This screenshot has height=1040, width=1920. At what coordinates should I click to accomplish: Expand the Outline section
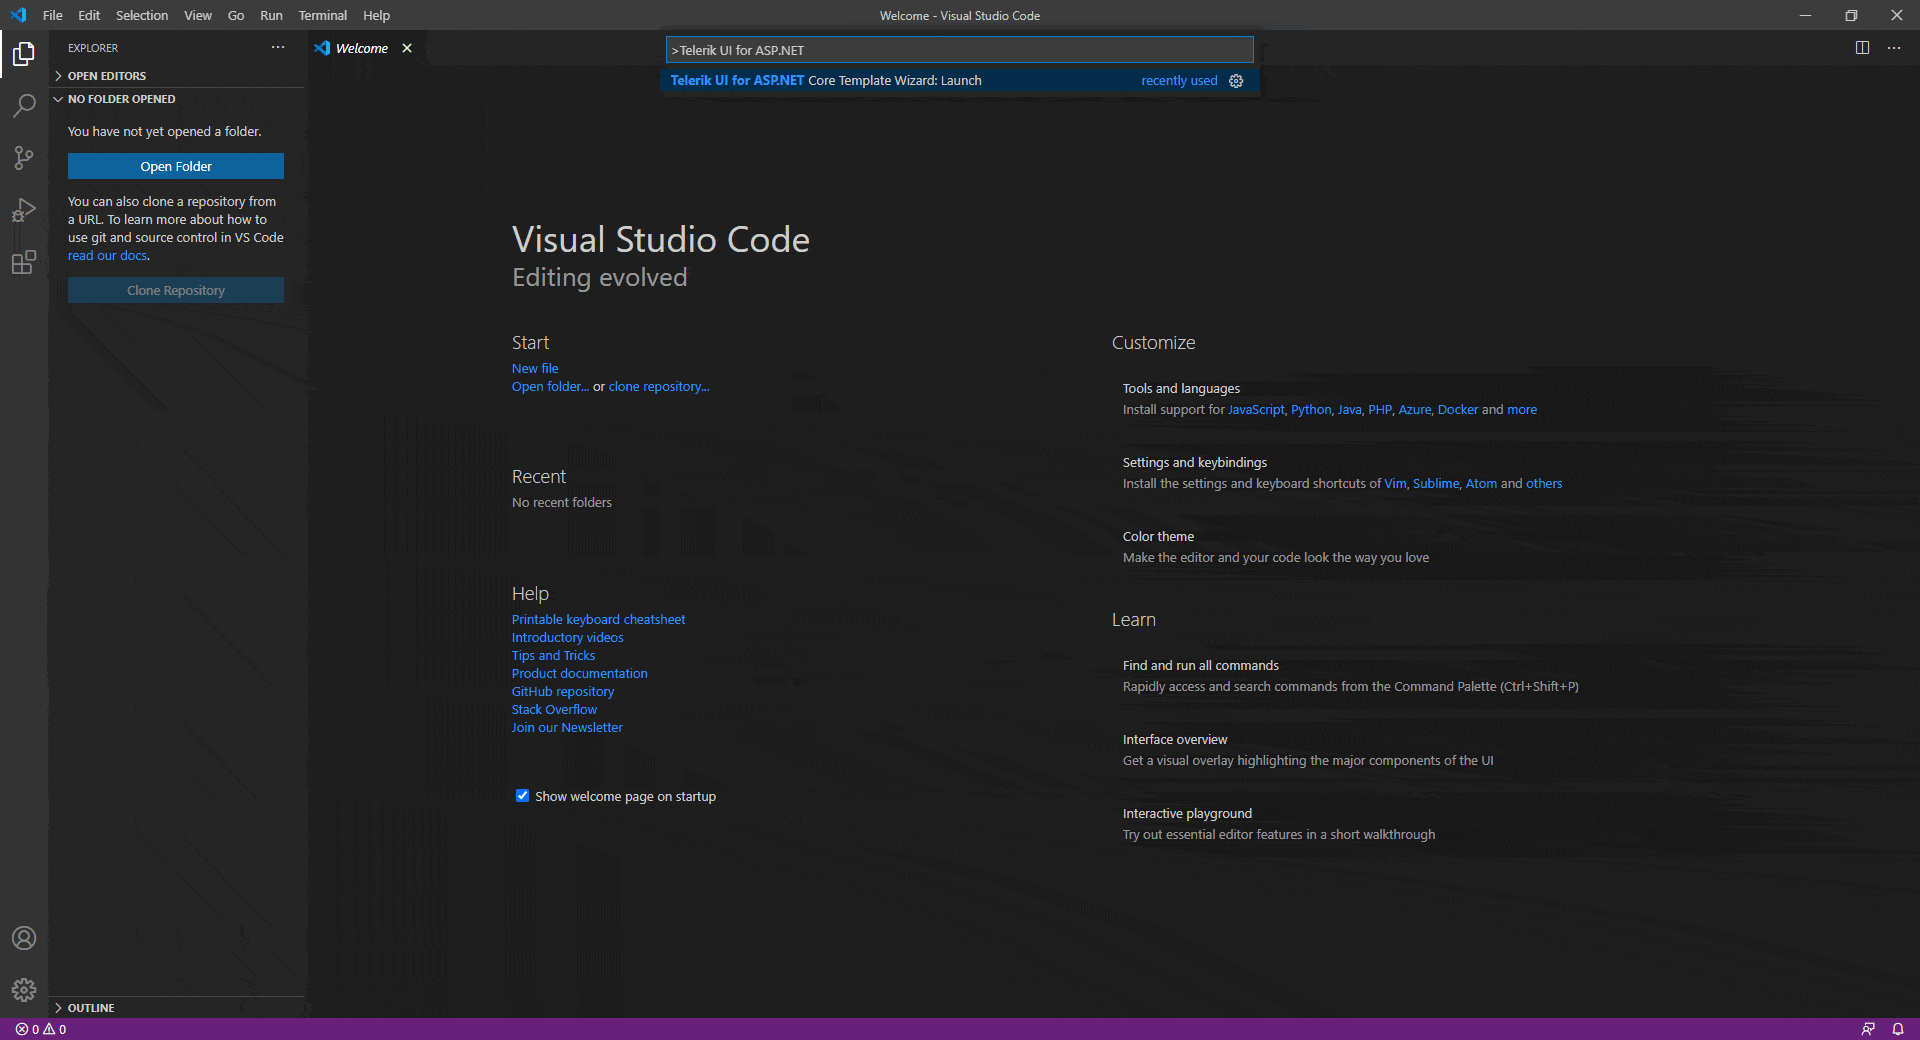176,1008
